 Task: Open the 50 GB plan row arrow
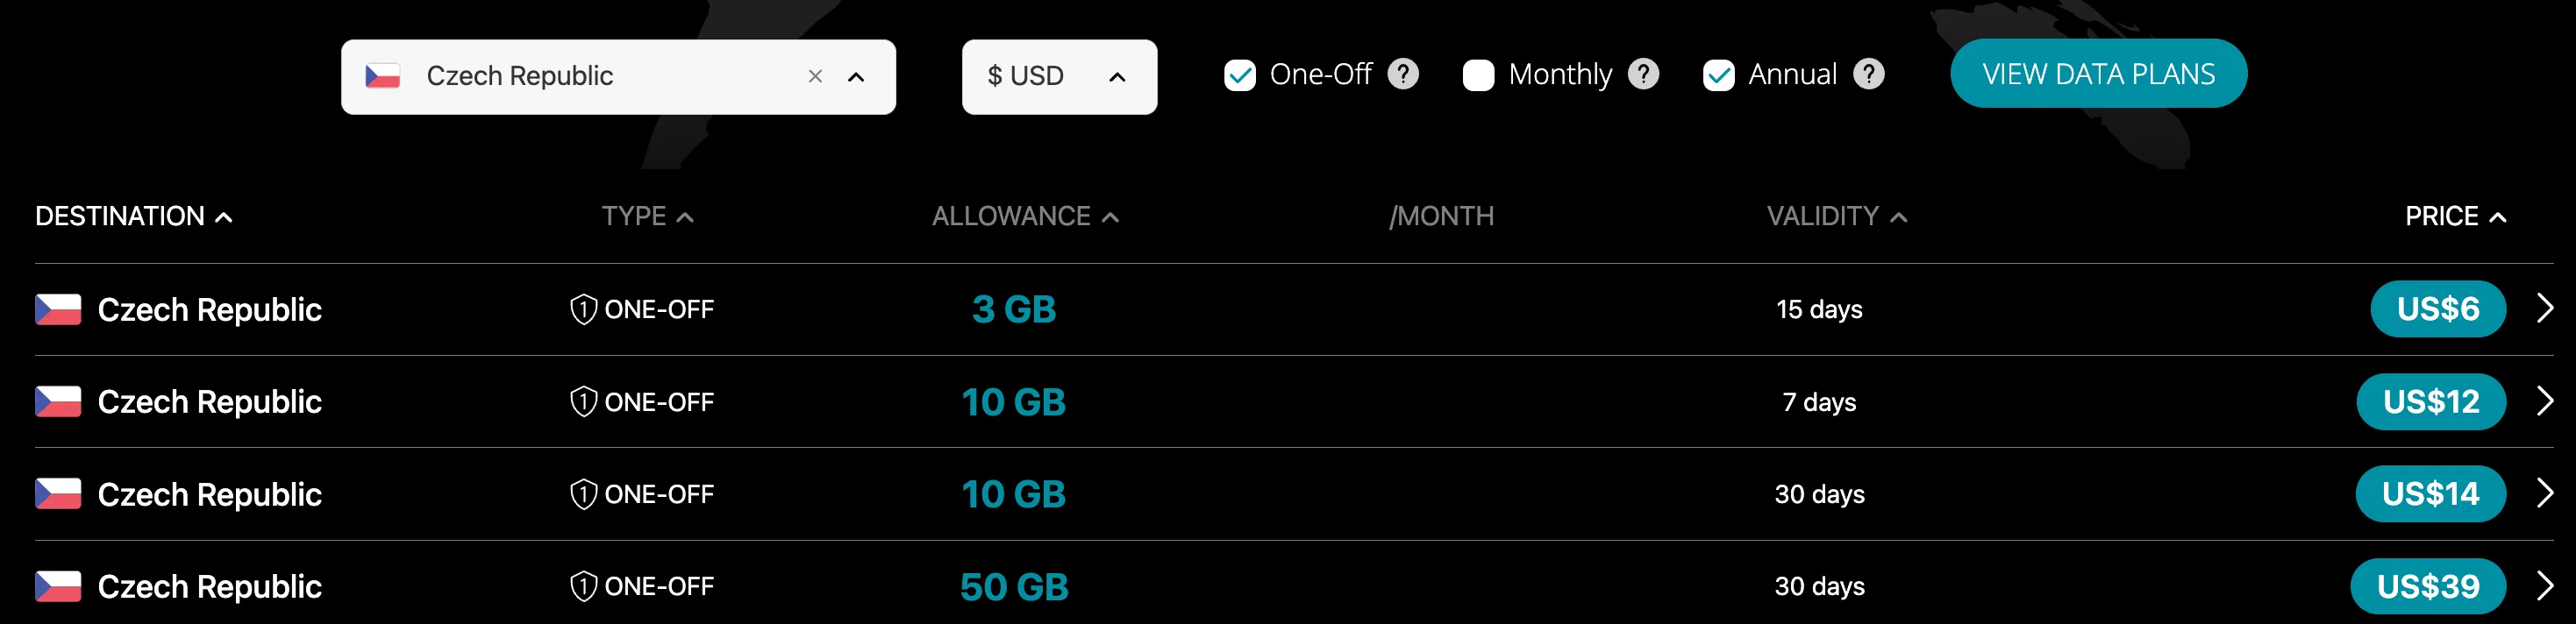point(2545,586)
